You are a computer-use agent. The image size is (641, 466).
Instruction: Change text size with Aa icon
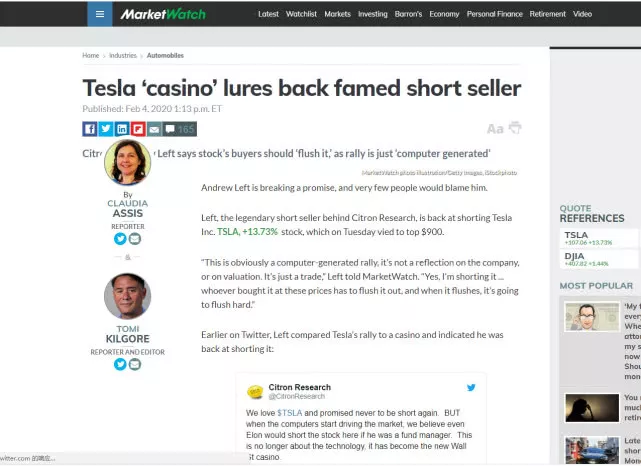494,129
